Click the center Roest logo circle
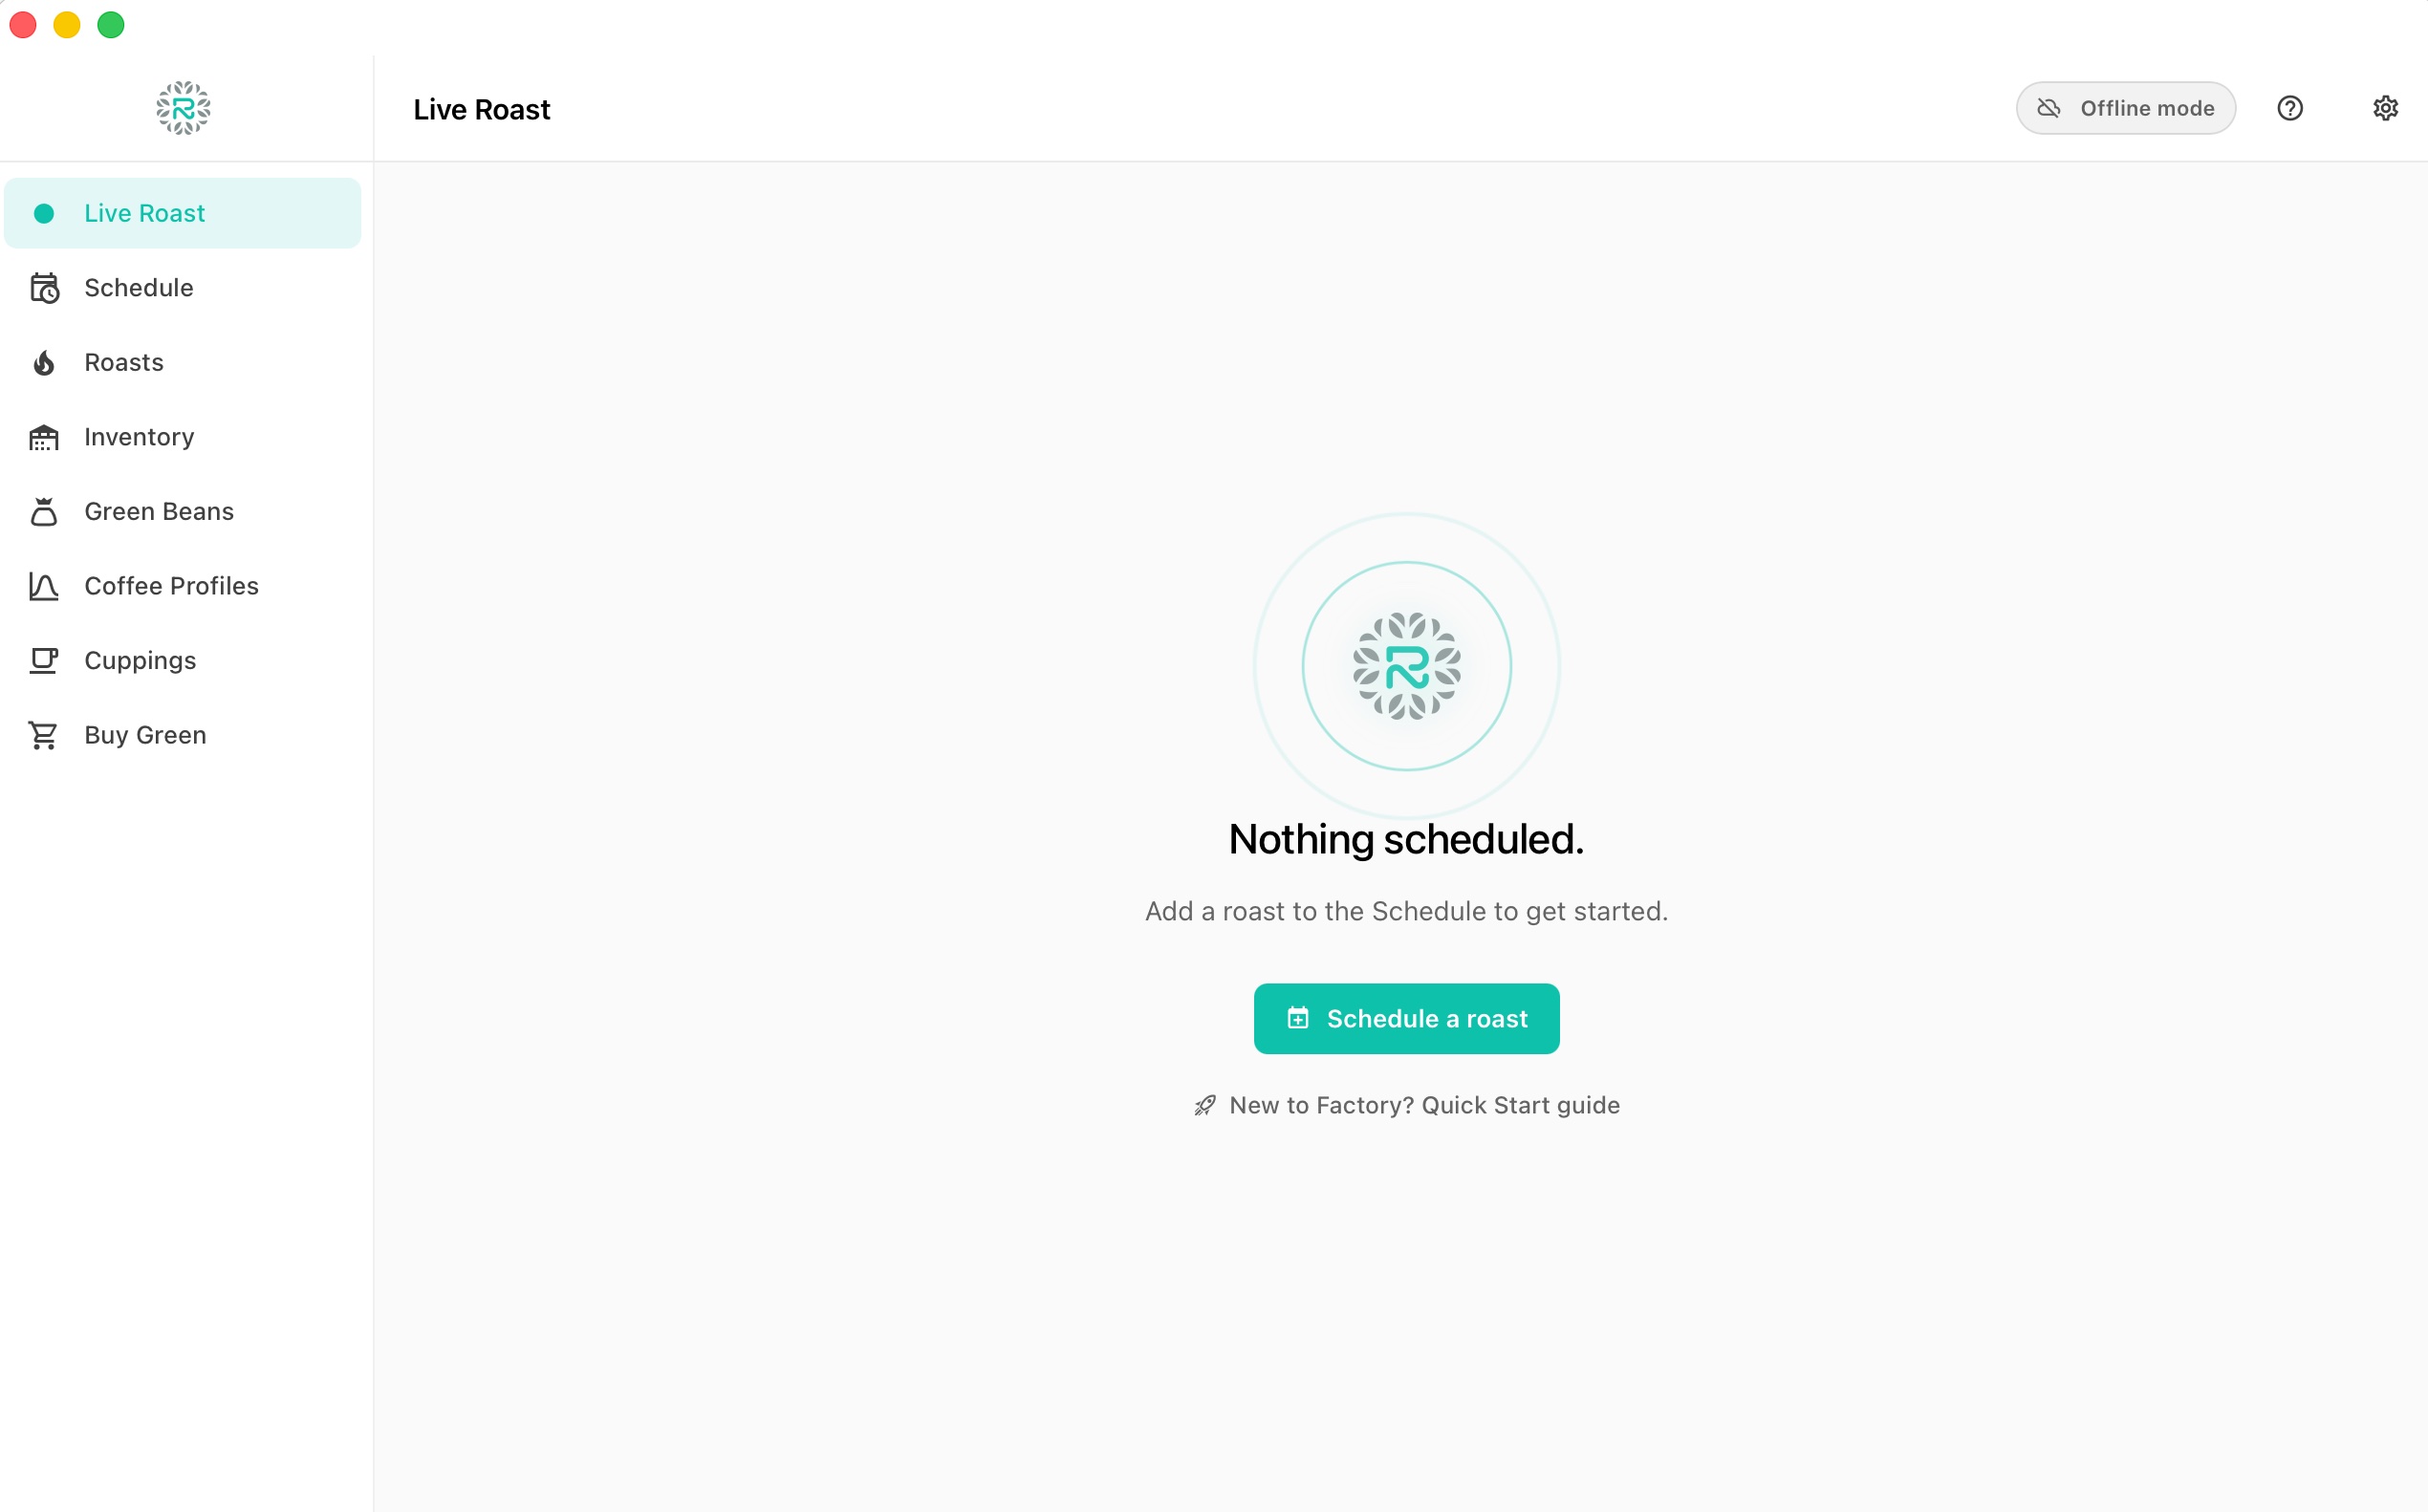The image size is (2428, 1512). coord(1407,666)
